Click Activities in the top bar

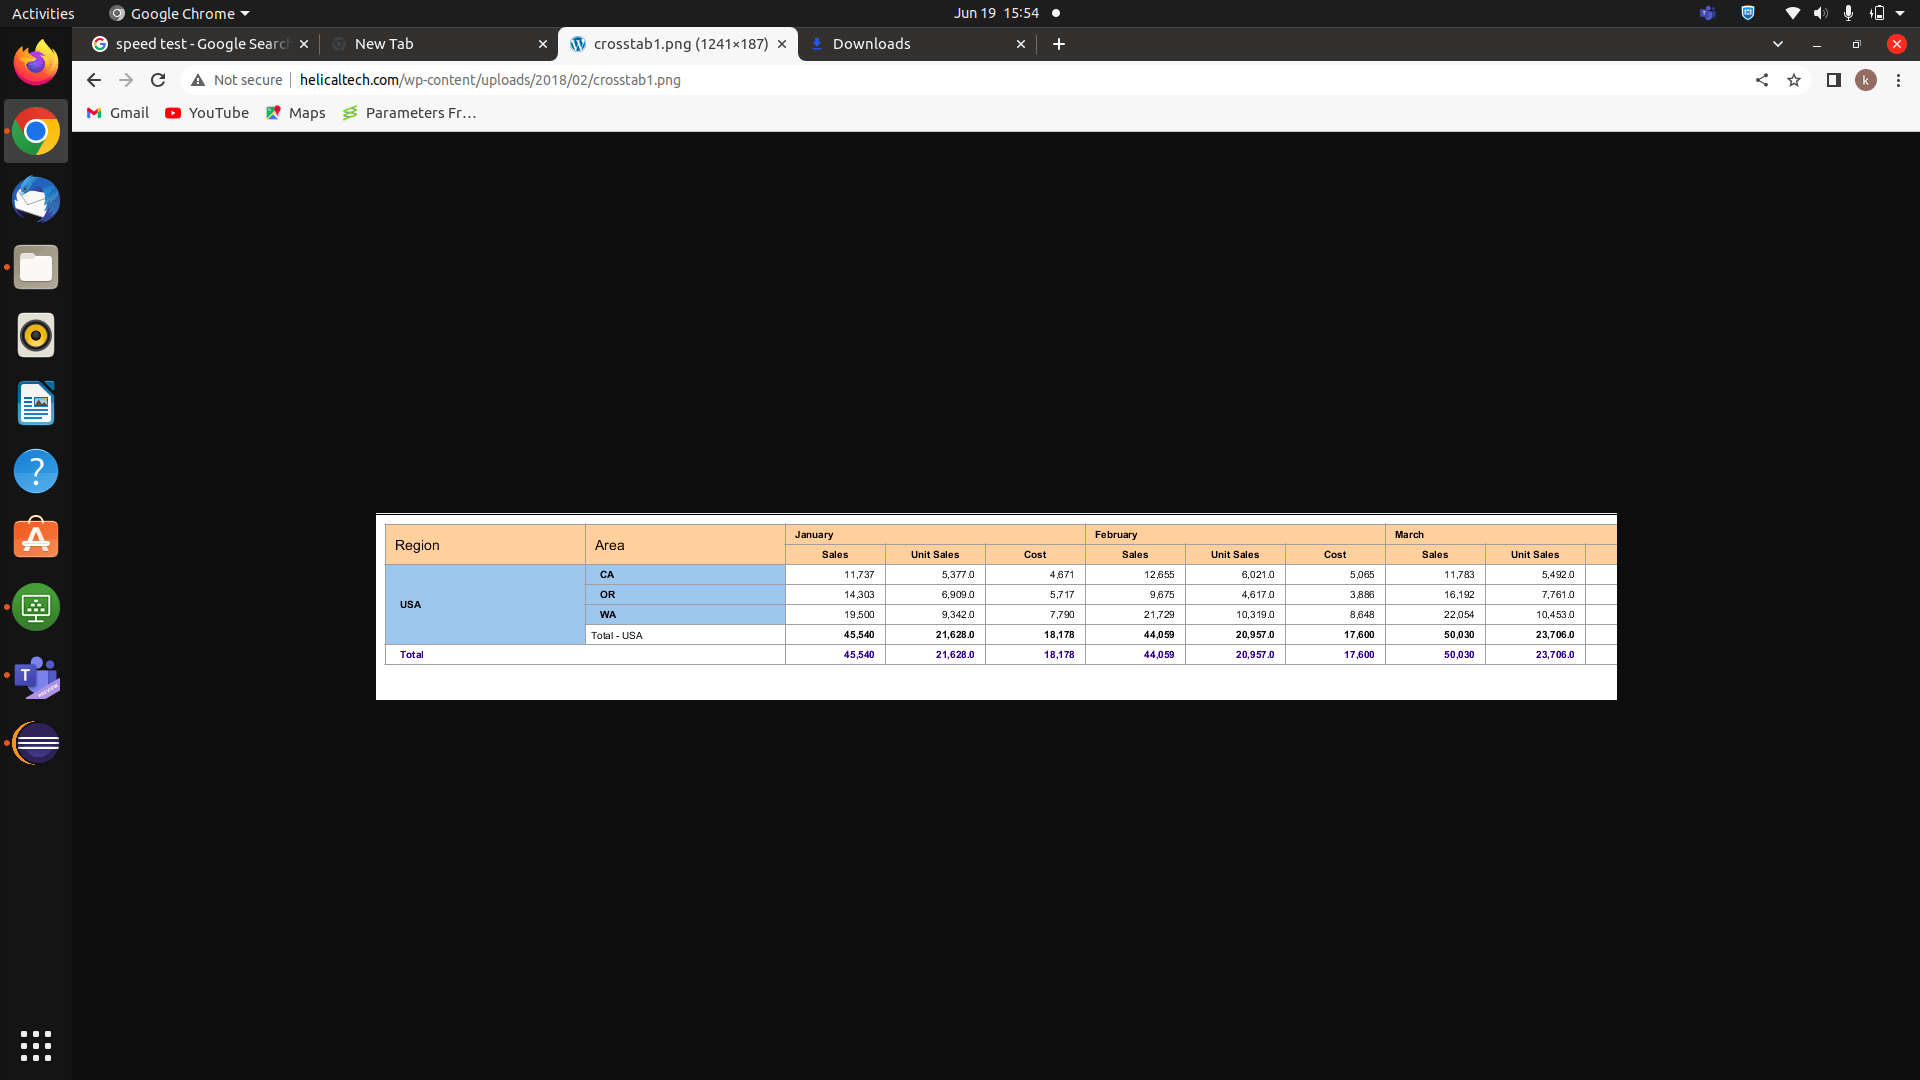(42, 13)
